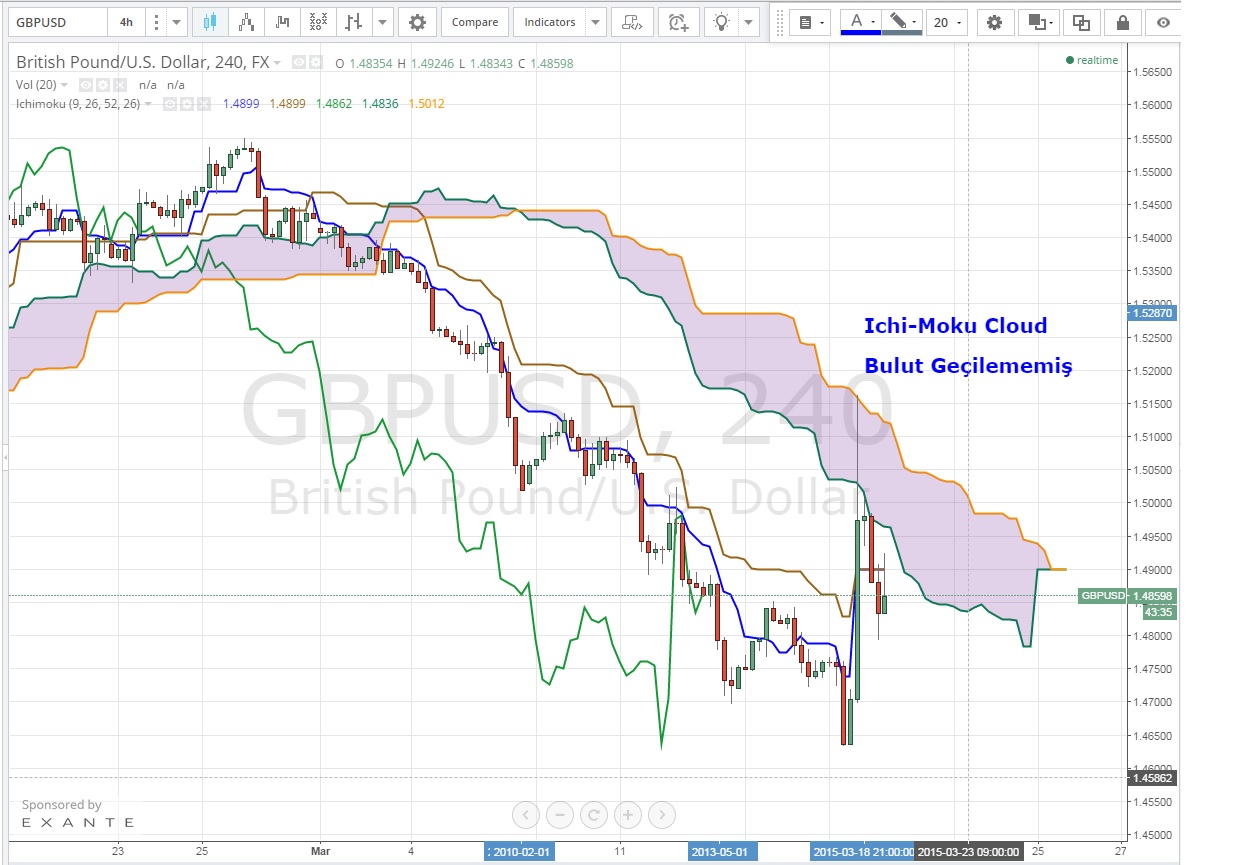The height and width of the screenshot is (865, 1257).
Task: Click the create alert clock icon
Action: (678, 22)
